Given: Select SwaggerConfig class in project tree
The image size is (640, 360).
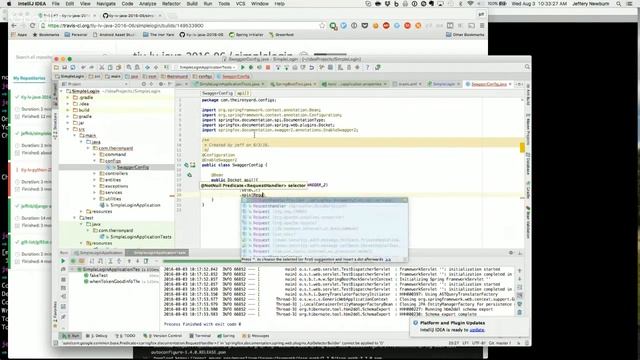Looking at the screenshot, I should [x=133, y=167].
